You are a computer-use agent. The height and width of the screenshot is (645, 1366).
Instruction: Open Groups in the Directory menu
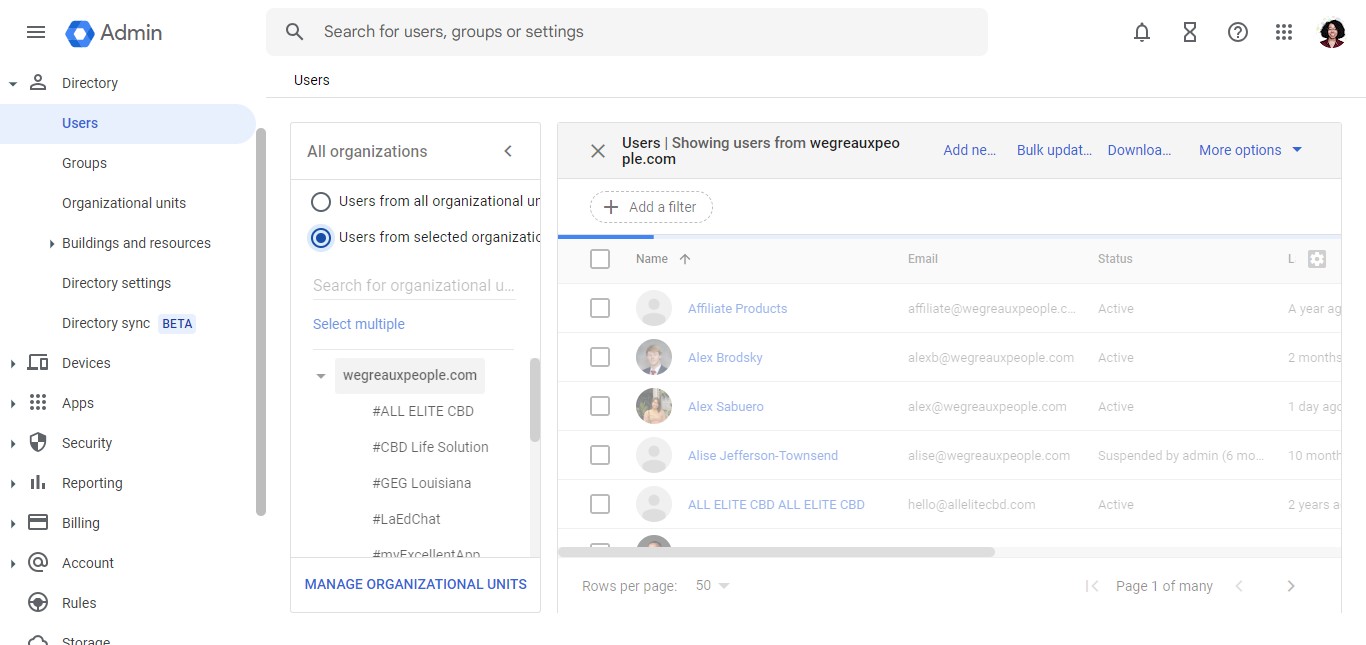tap(84, 163)
